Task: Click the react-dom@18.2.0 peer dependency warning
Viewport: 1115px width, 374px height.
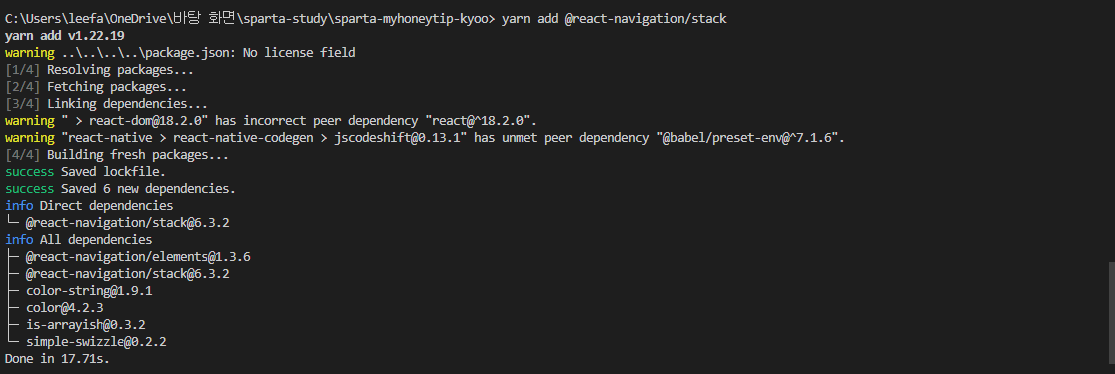Action: click(271, 121)
